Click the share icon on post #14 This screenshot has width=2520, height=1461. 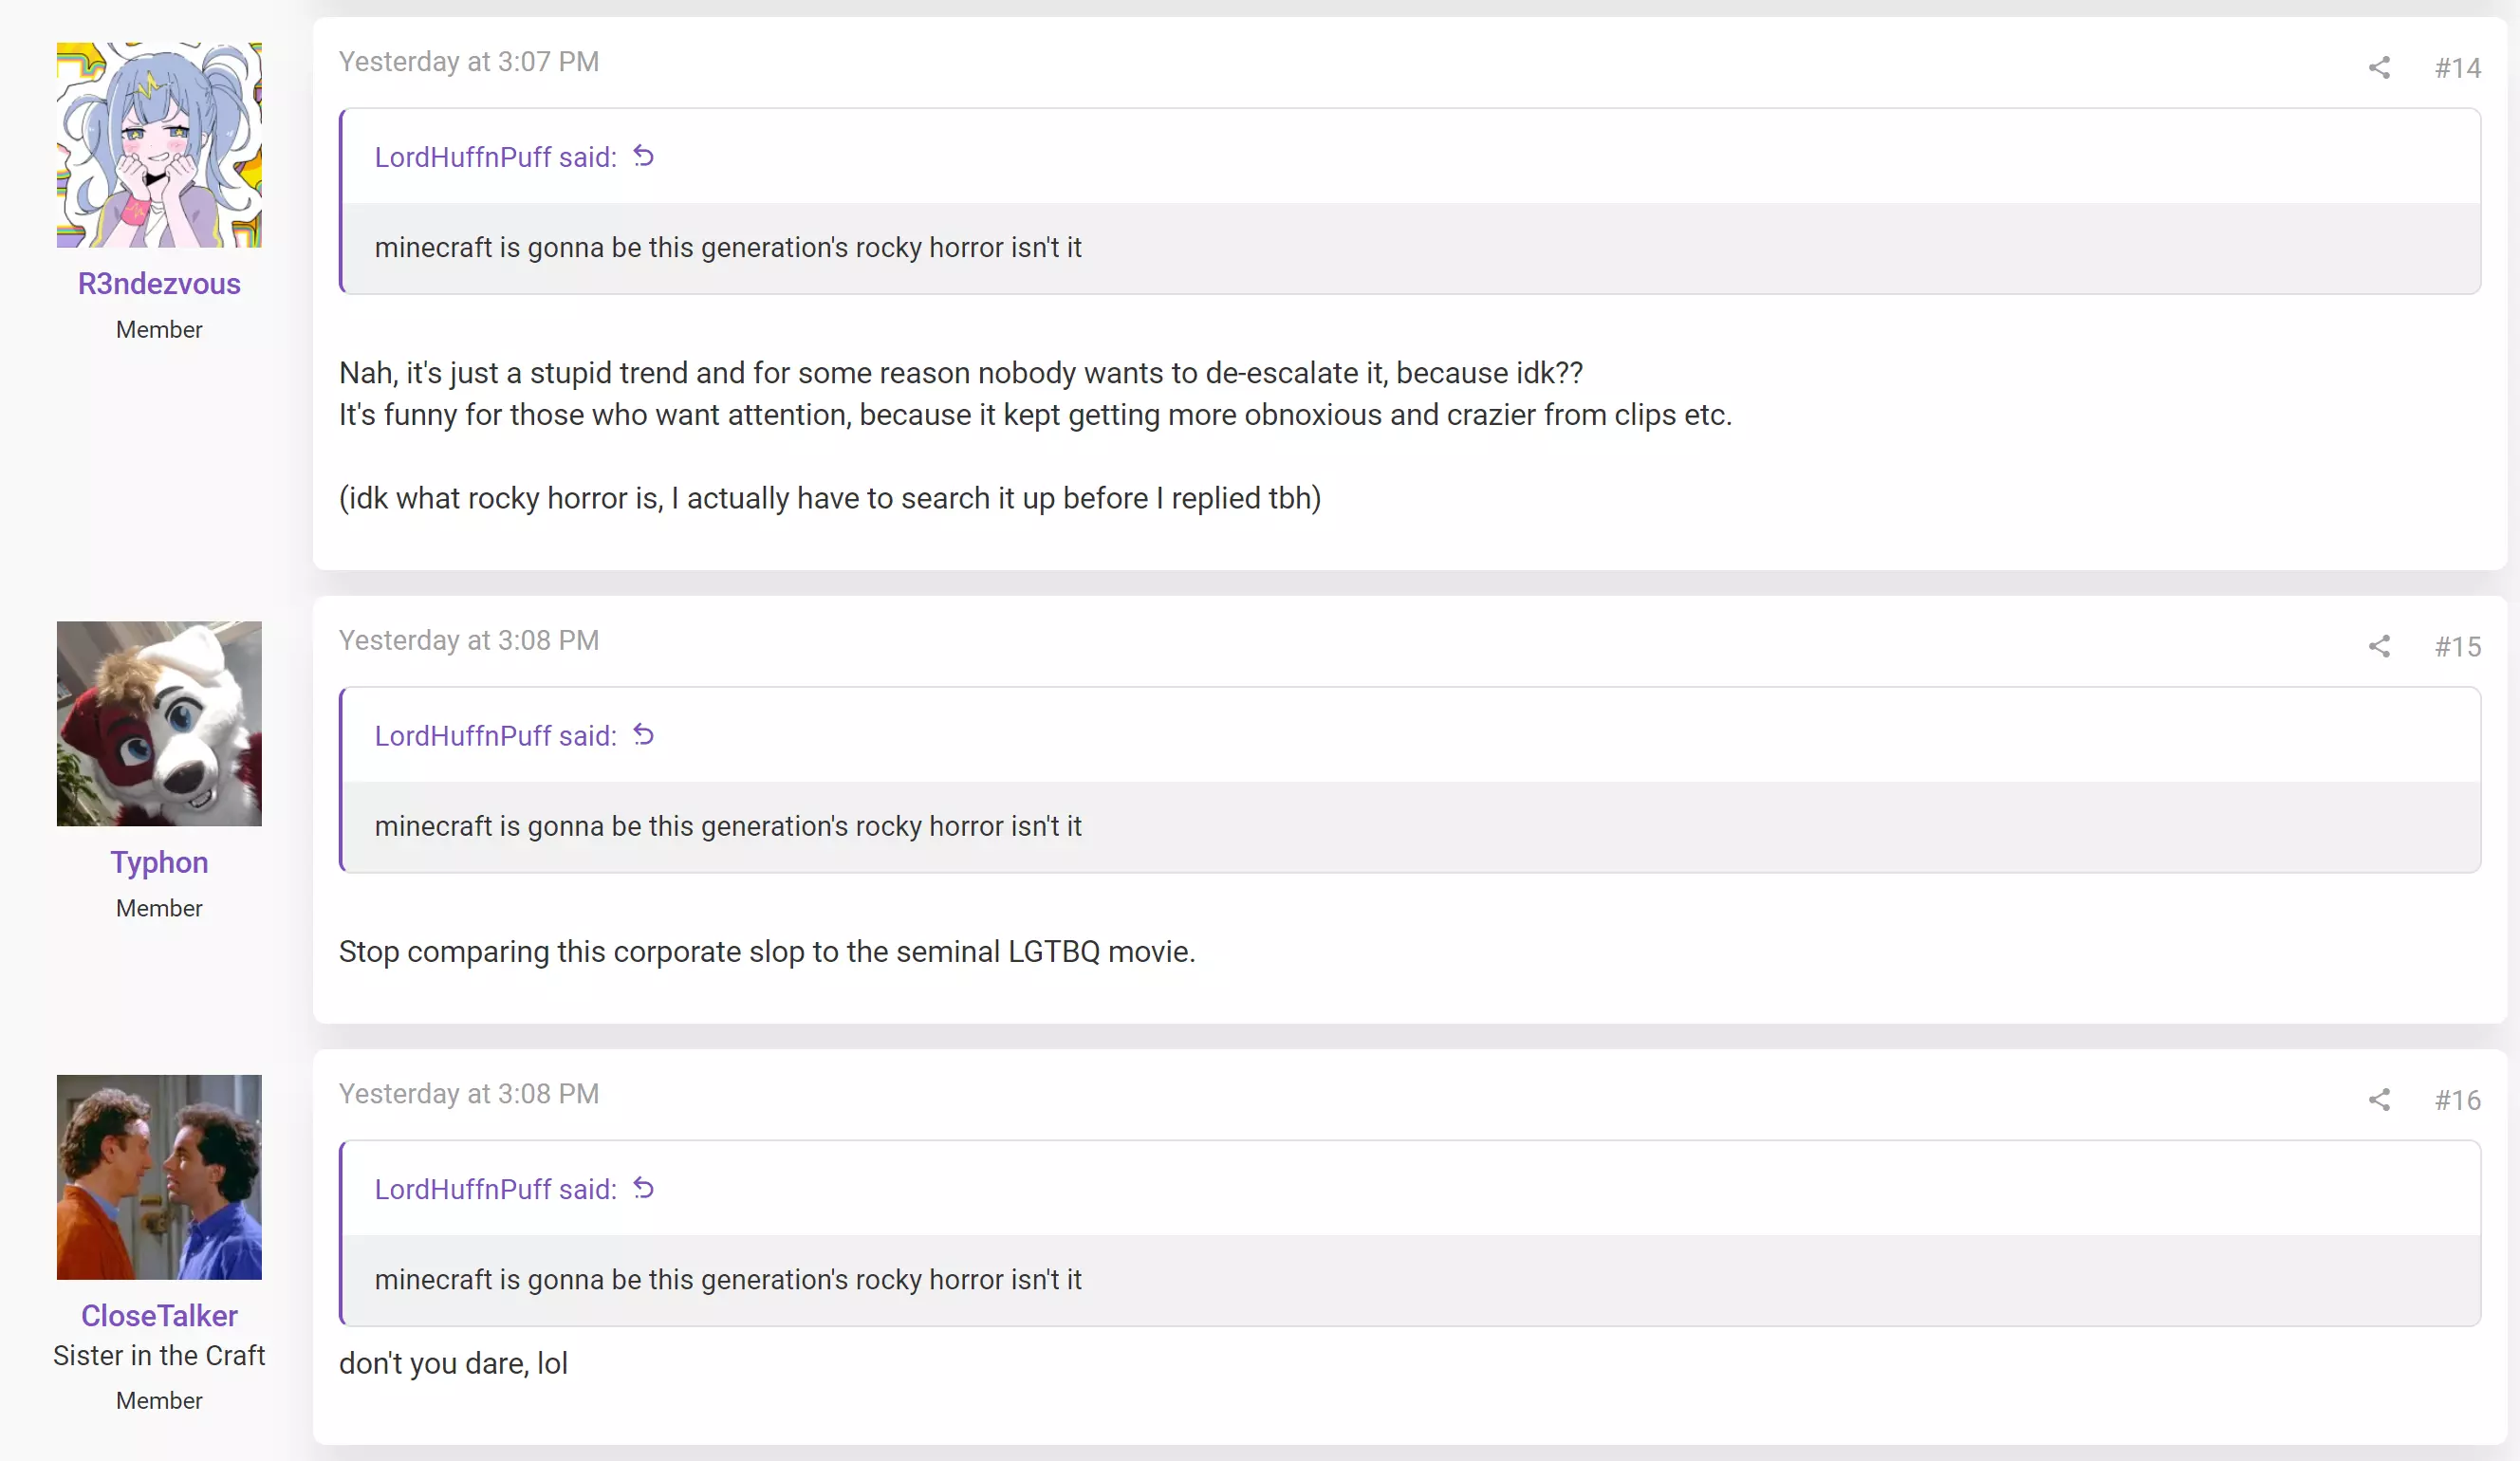(x=2379, y=67)
